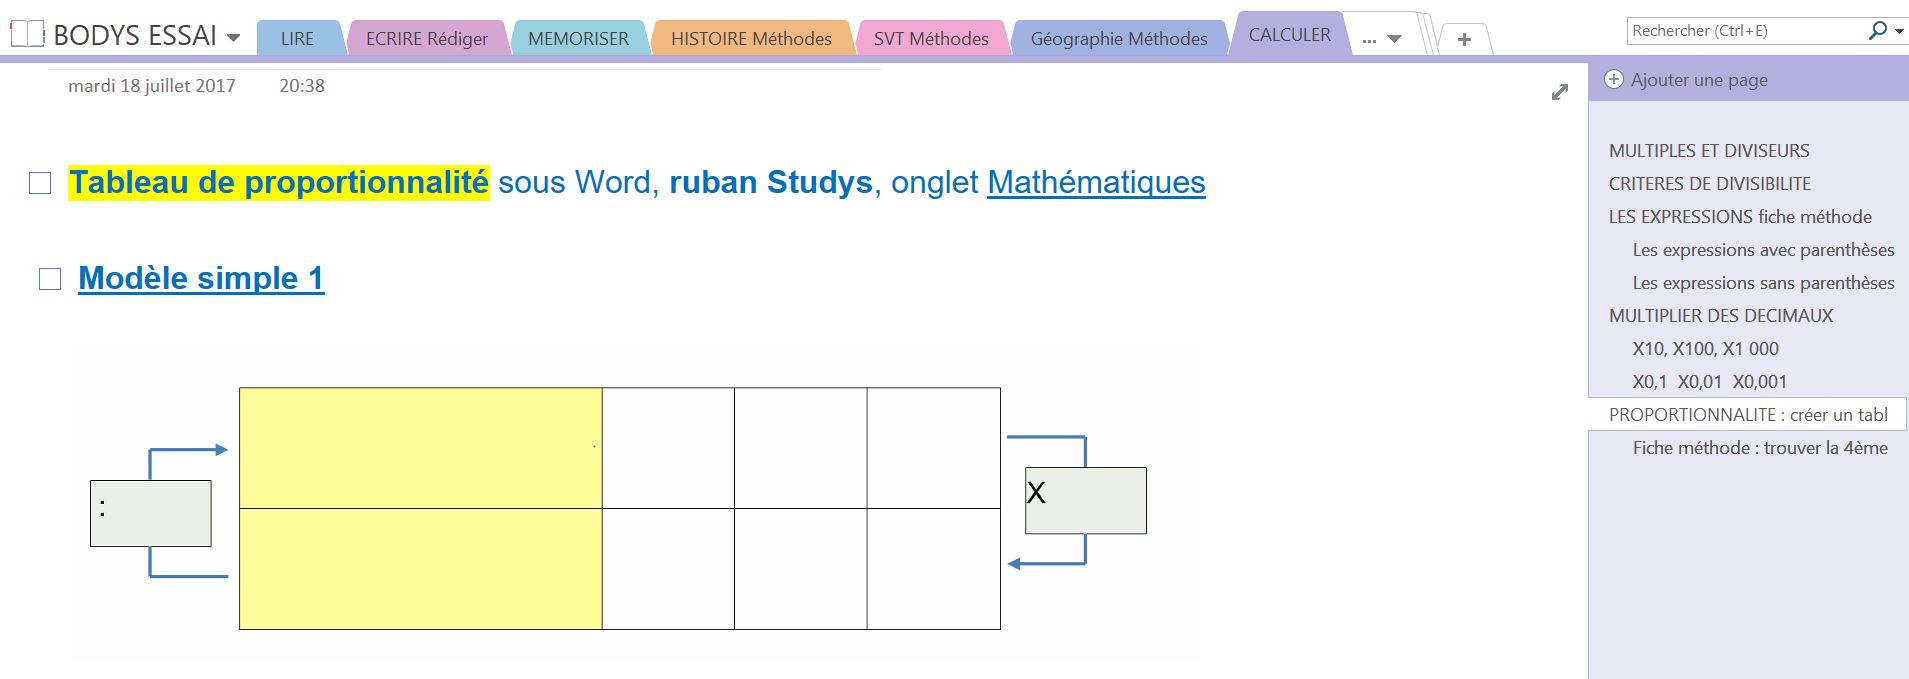Image resolution: width=1909 pixels, height=679 pixels.
Task: Check the Tableau de proportionnalité to-do box
Action: (x=40, y=183)
